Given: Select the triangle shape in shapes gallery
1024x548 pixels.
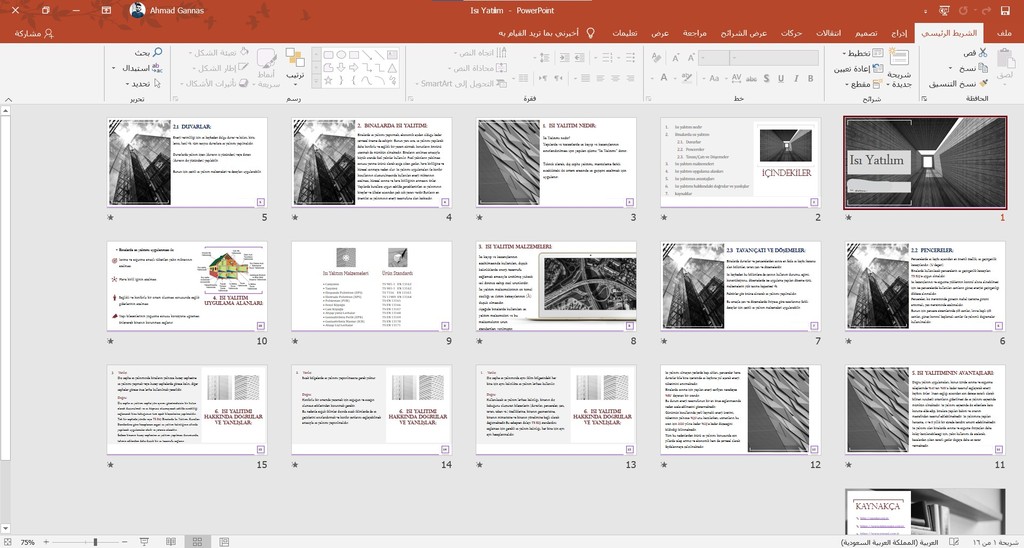Looking at the screenshot, I should point(392,67).
